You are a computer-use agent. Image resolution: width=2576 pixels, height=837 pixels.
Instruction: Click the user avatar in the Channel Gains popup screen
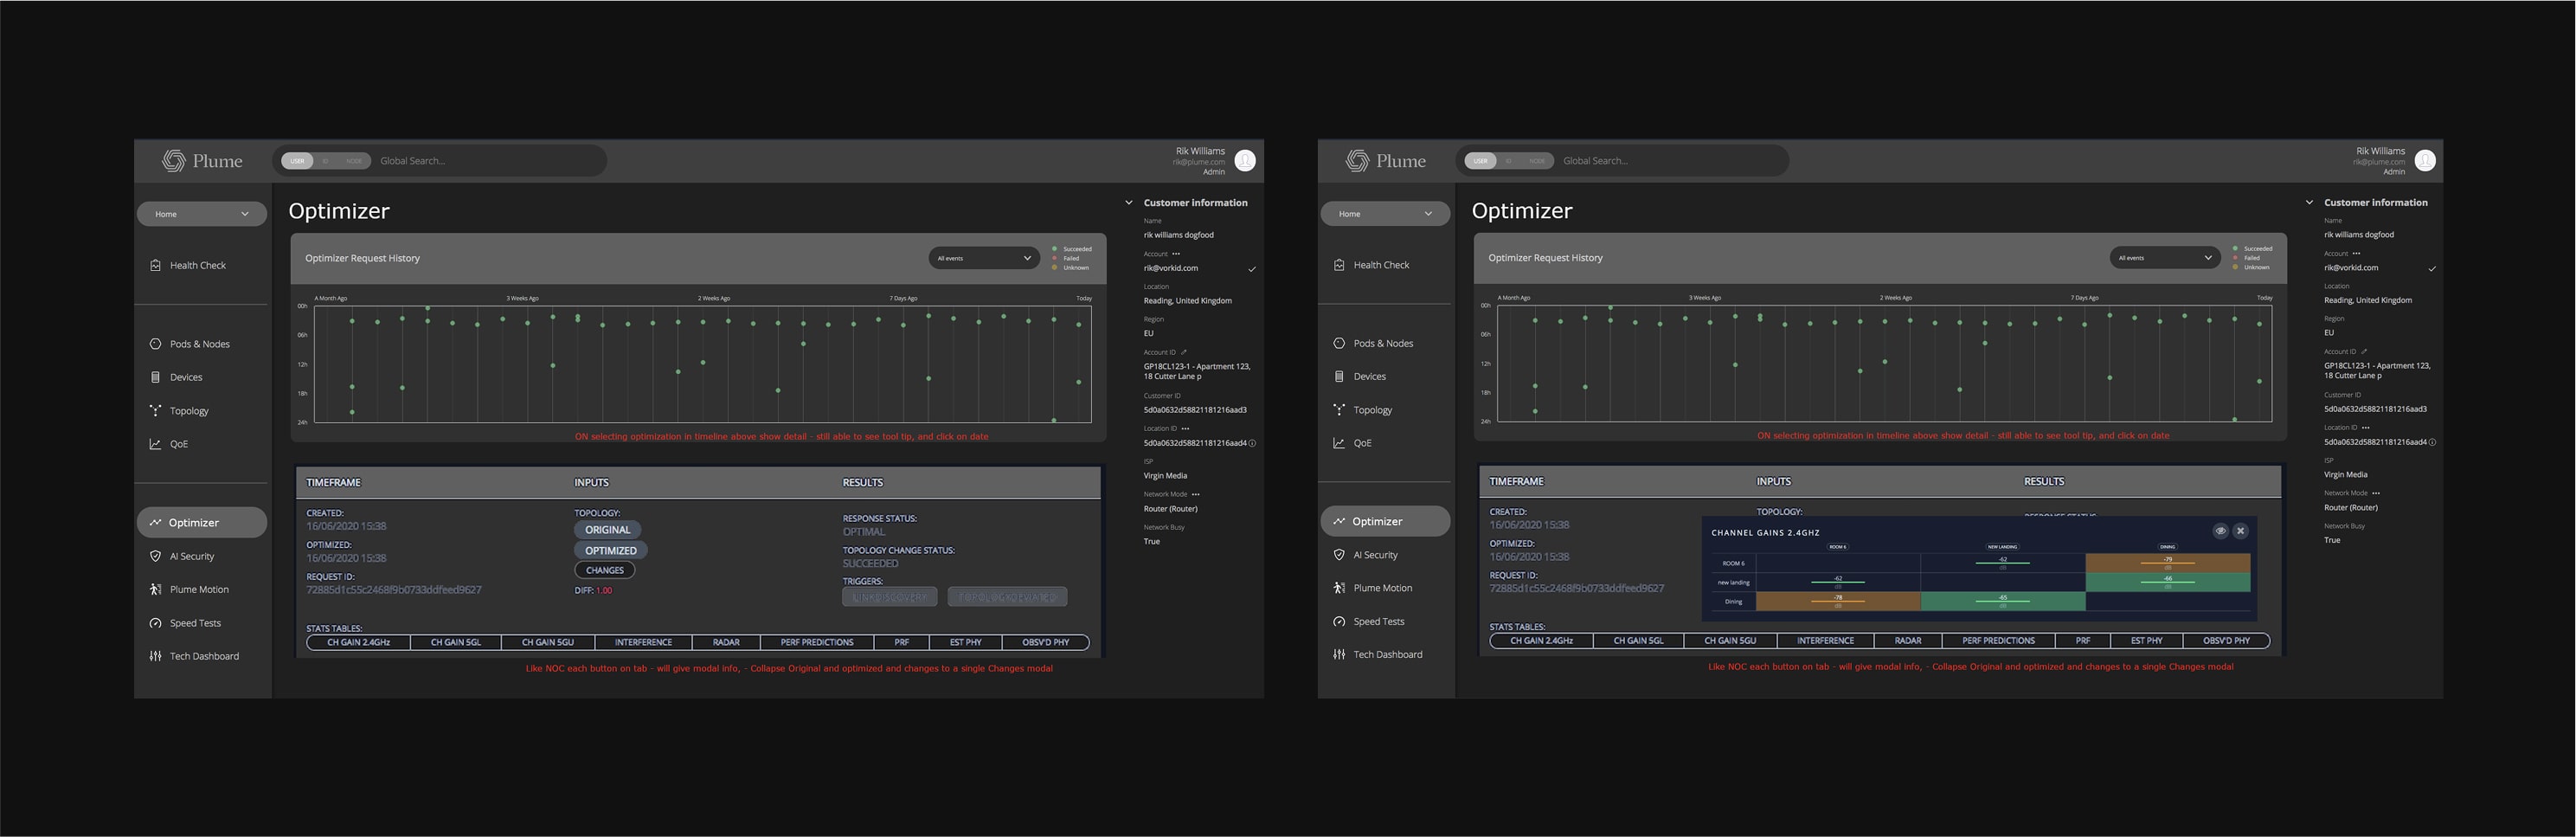[2425, 160]
